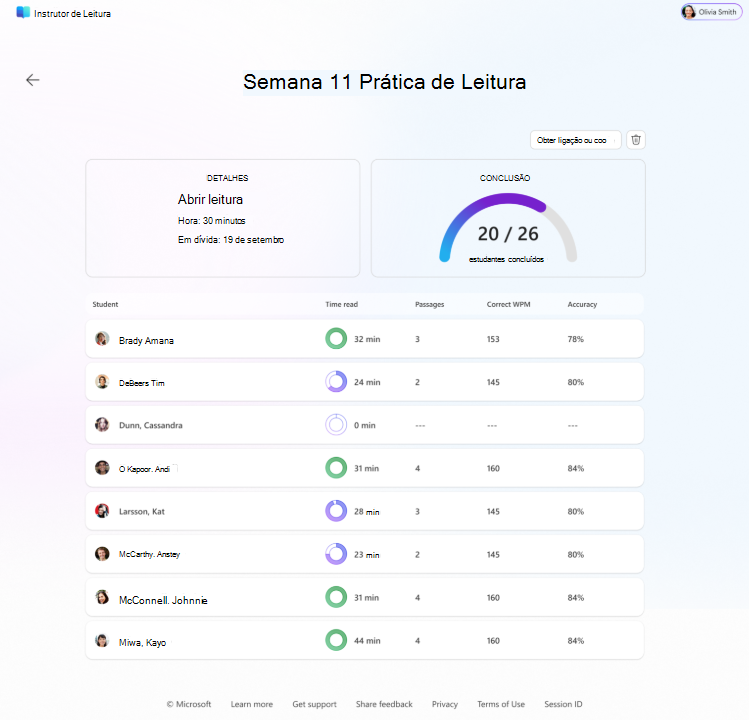This screenshot has height=720, width=749.
Task: Click Brady Amana's avatar photo
Action: [102, 339]
